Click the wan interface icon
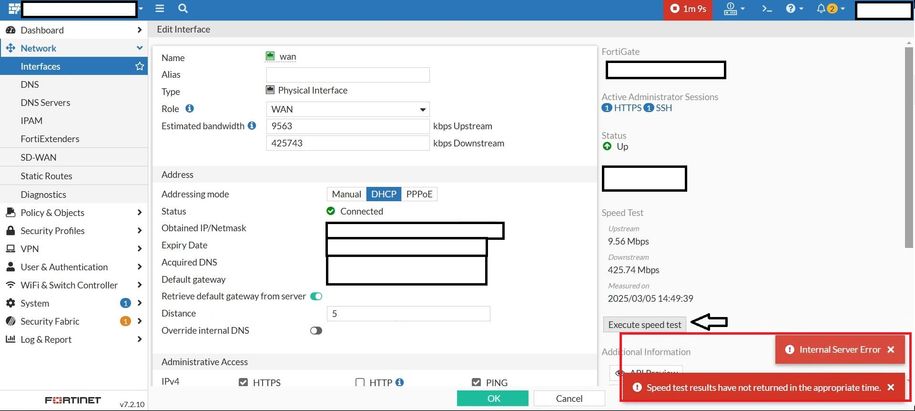The image size is (915, 411). click(x=270, y=56)
